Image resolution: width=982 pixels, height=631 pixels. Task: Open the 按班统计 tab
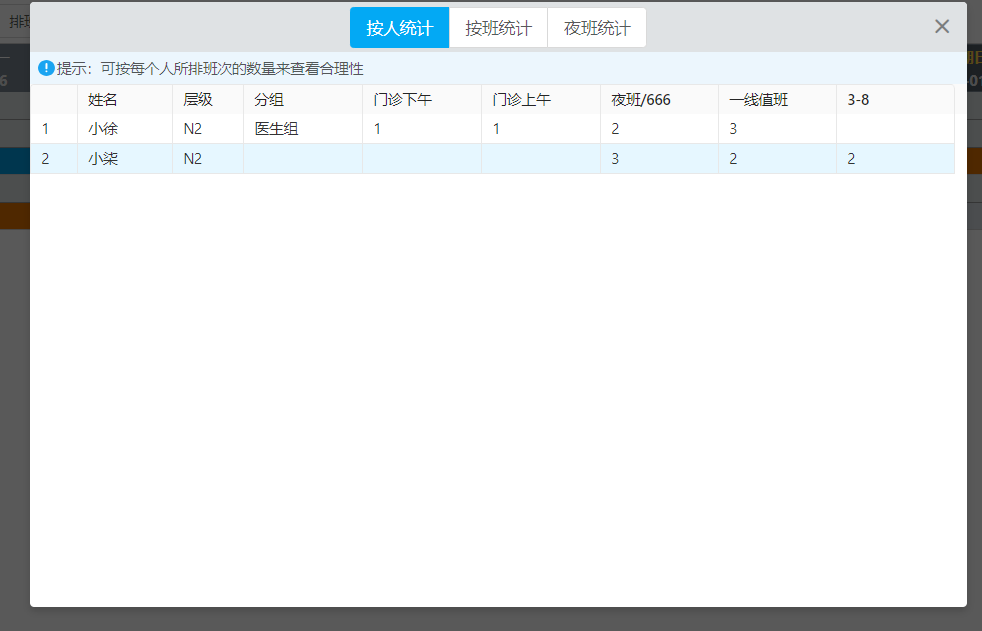[x=499, y=28]
